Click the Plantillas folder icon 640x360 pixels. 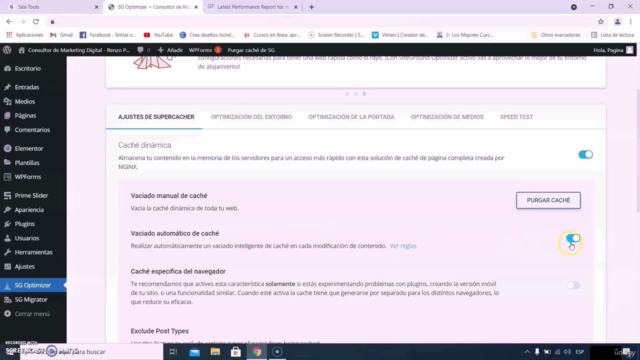pos(7,162)
